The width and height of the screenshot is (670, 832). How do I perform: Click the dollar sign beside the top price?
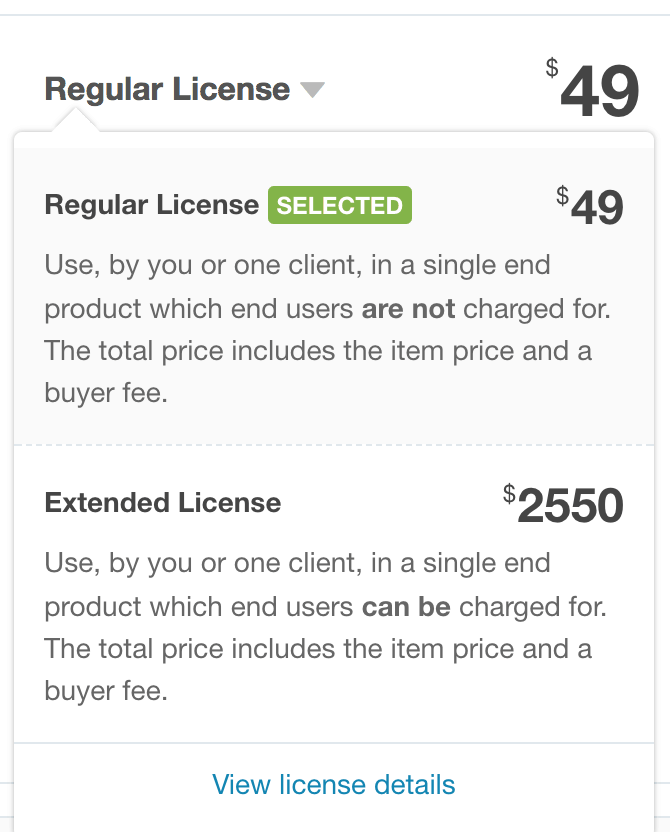pyautogui.click(x=552, y=68)
